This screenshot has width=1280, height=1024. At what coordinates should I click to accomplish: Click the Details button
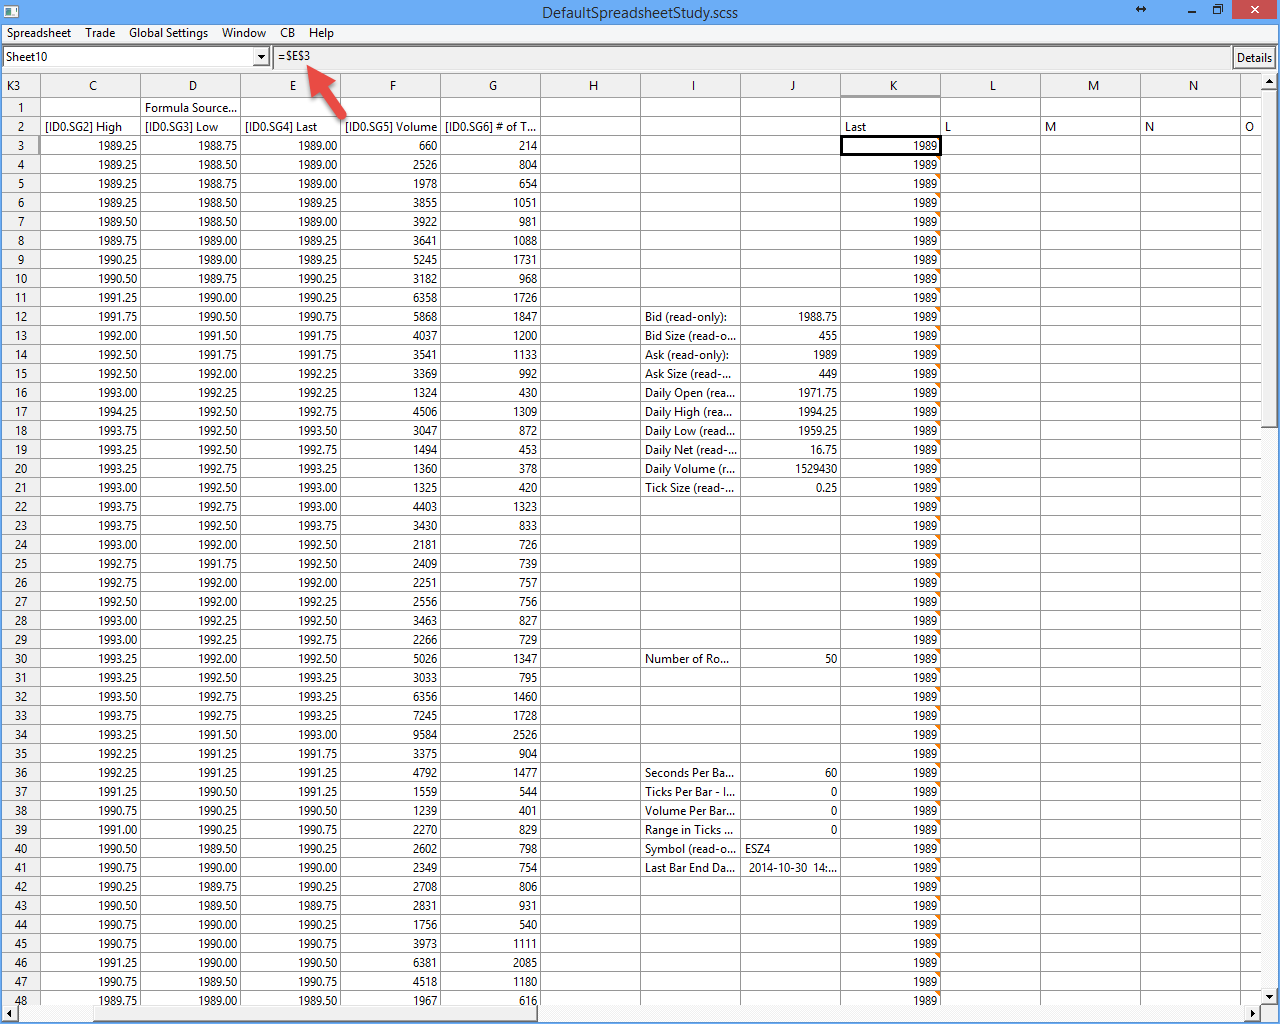[1254, 57]
